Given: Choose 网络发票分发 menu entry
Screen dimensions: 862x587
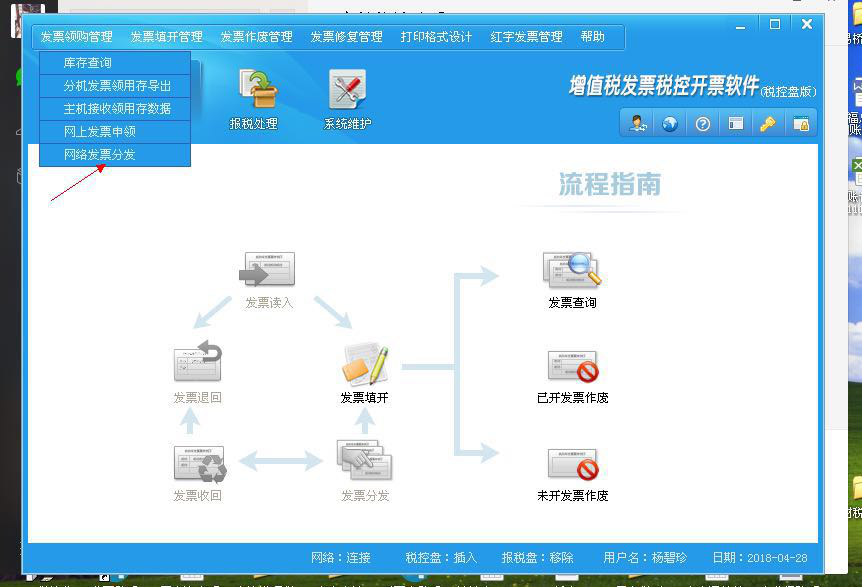Looking at the screenshot, I should point(100,155).
